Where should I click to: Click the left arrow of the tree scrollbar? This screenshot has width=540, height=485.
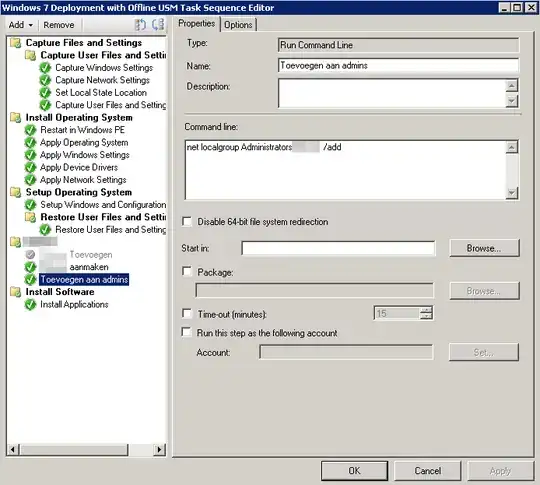[x=13, y=449]
